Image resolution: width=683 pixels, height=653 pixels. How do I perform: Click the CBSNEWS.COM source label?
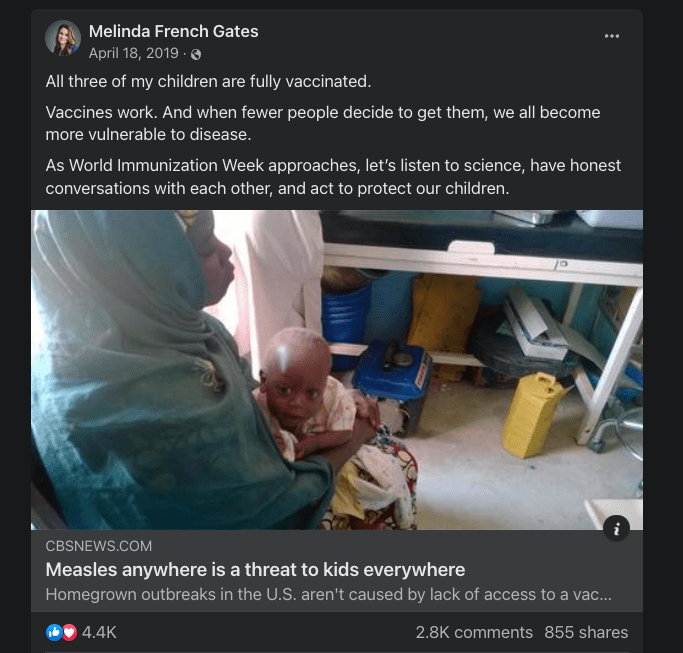(99, 546)
